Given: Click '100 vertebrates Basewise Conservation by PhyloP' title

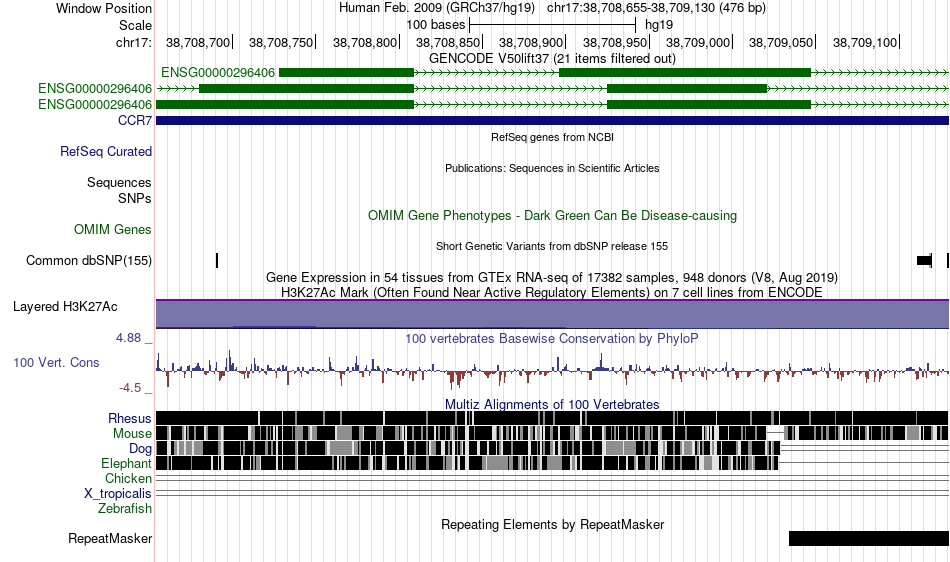Looking at the screenshot, I should 552,339.
